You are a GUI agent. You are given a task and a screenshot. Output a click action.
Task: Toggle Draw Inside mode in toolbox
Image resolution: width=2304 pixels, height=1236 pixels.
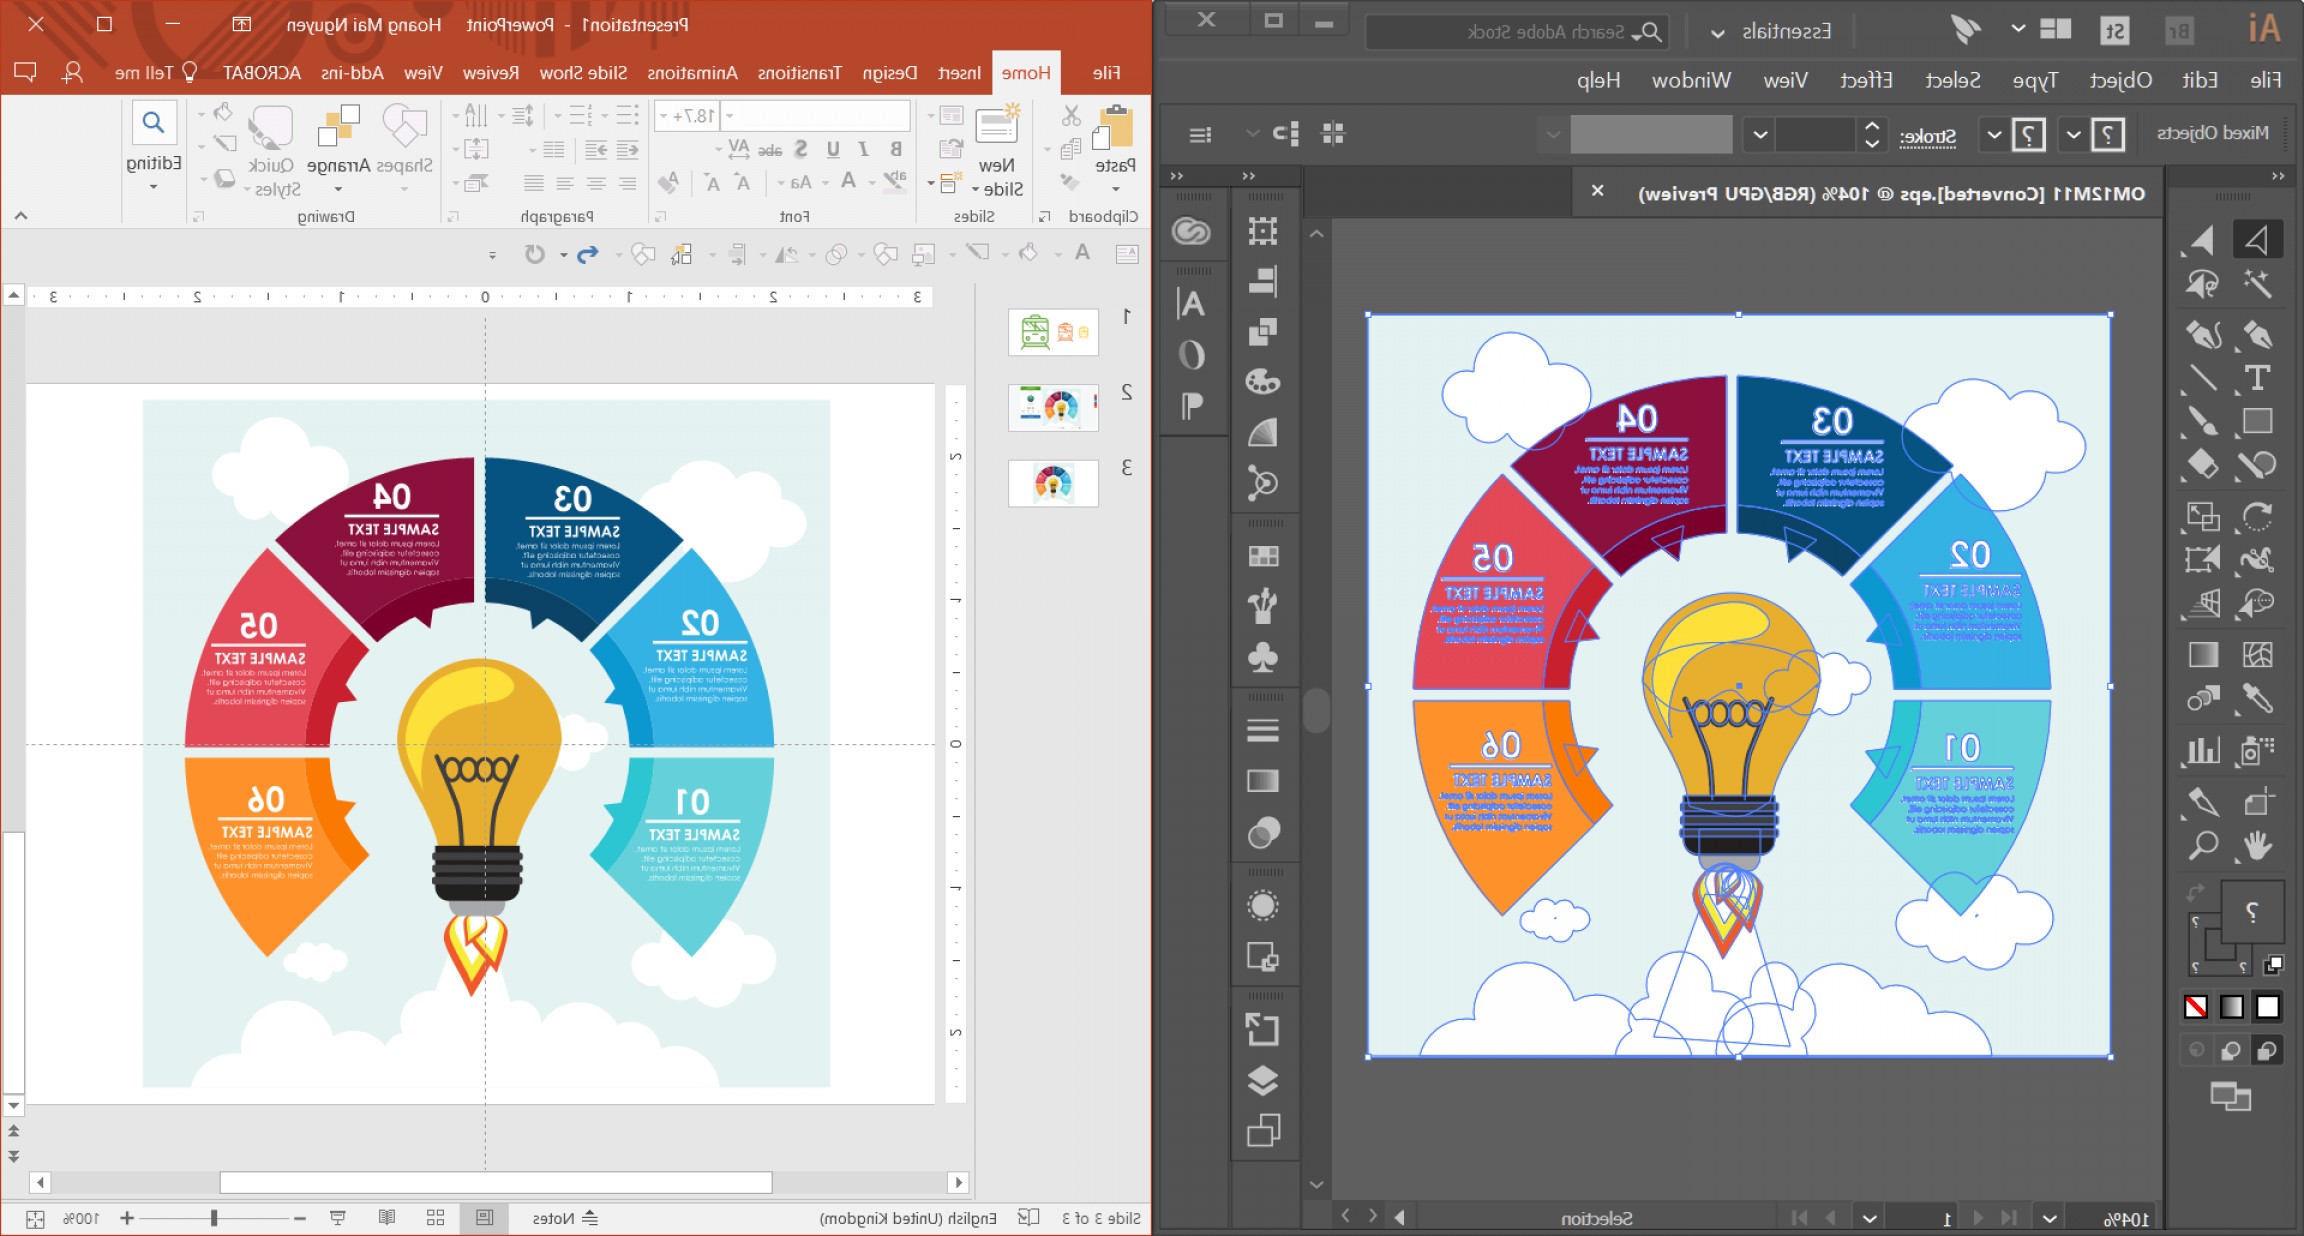(2197, 1050)
